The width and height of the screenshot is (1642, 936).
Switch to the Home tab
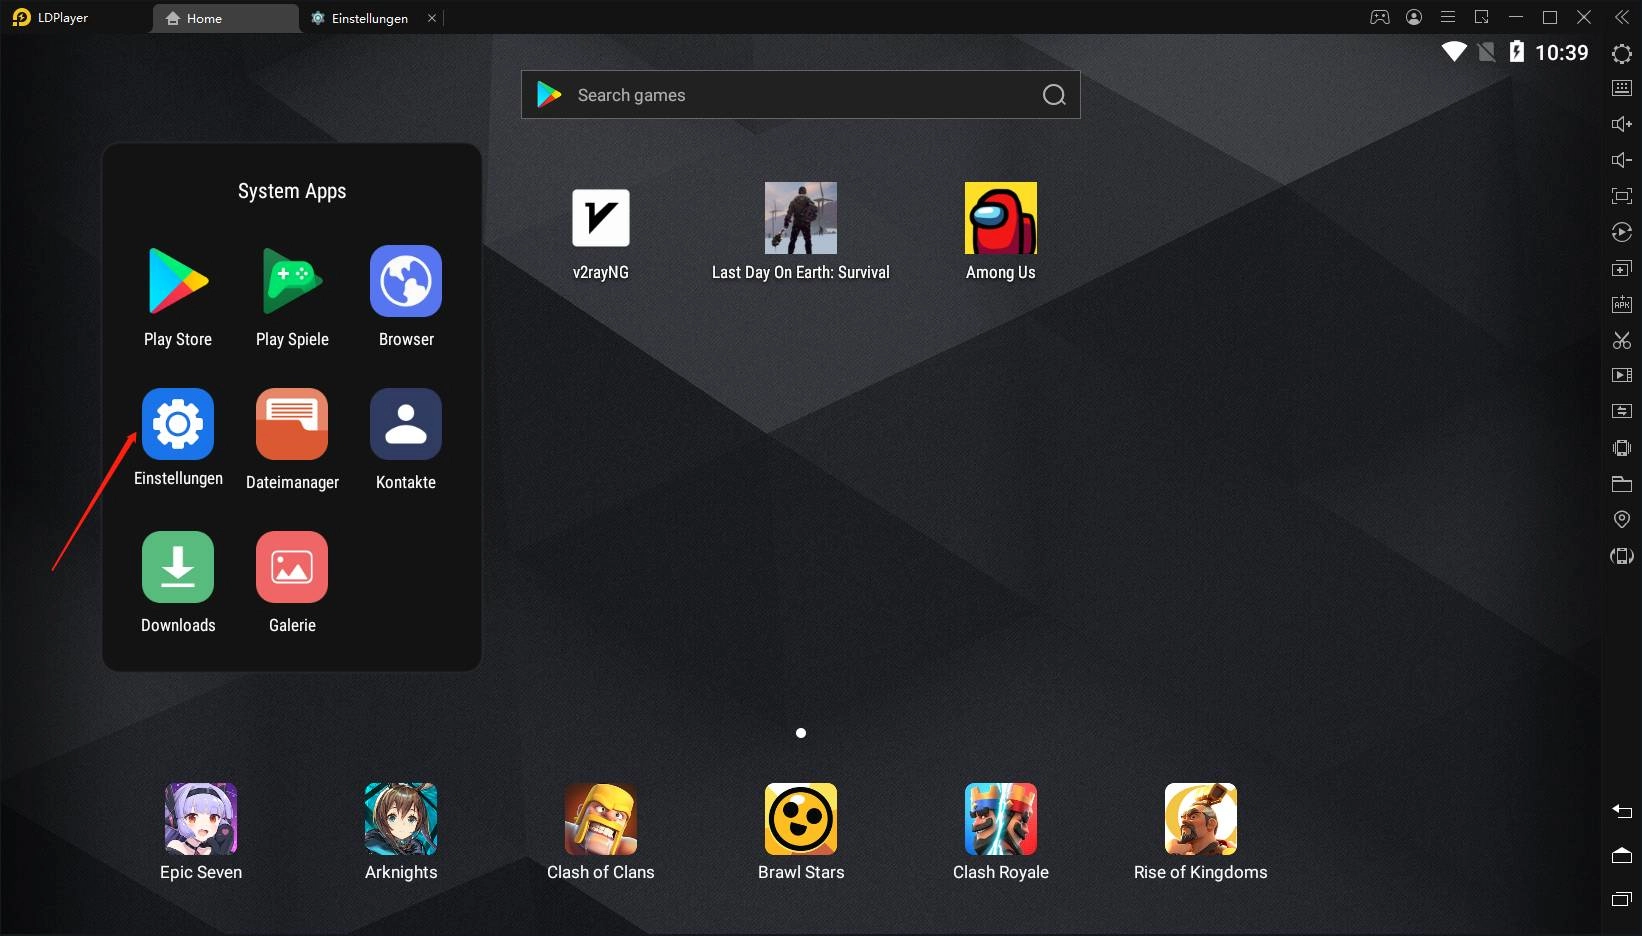[x=225, y=18]
